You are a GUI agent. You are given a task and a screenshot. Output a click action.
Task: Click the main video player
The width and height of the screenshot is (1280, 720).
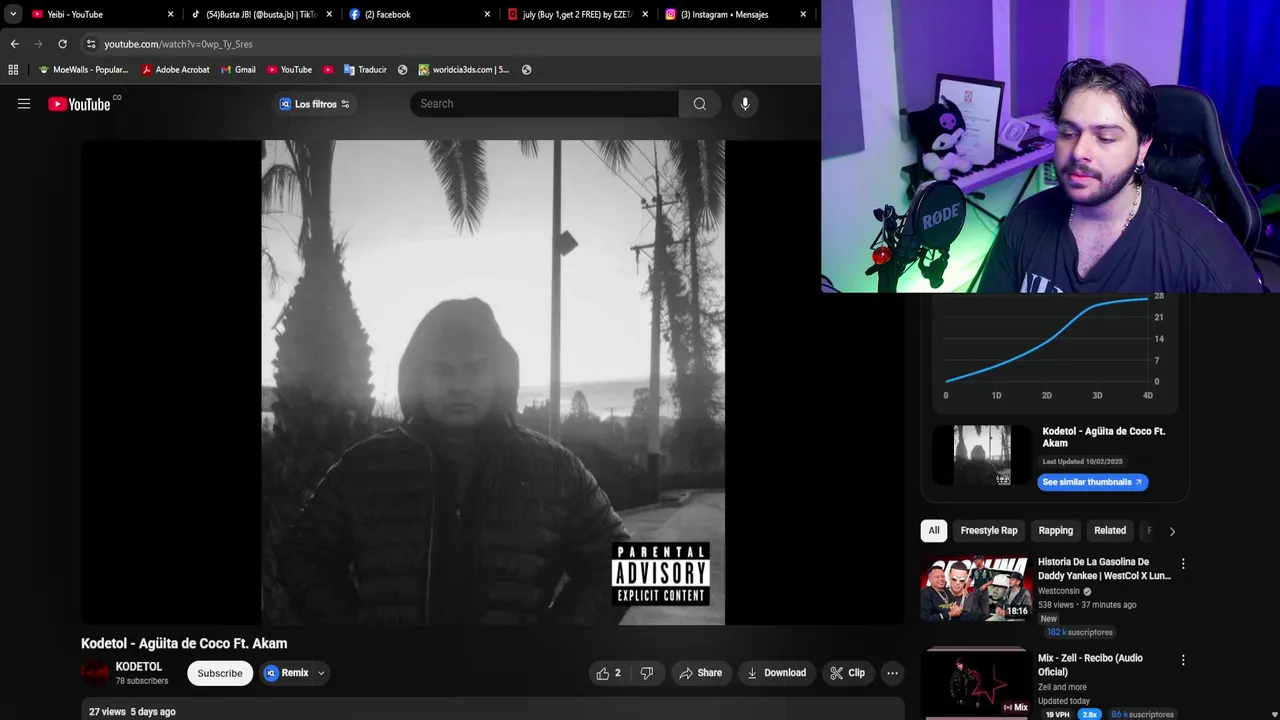coord(493,382)
